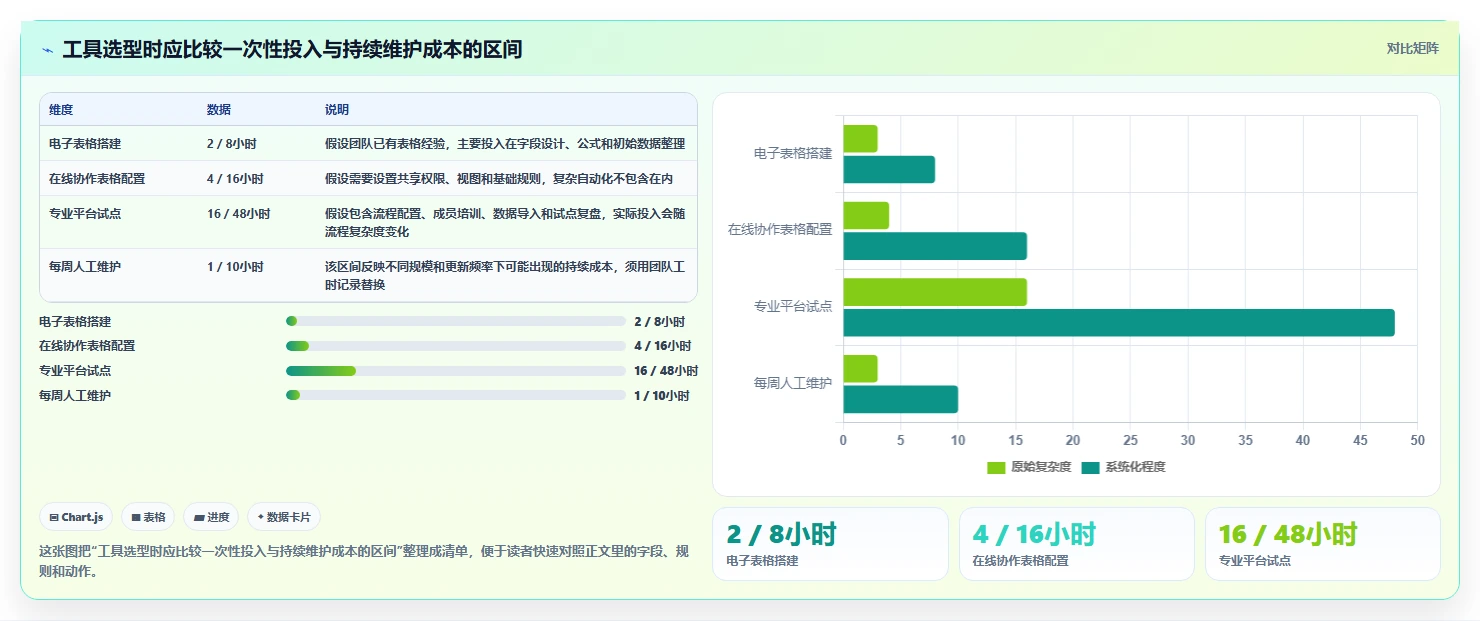1480x621 pixels.
Task: Click the teal bar for 电子表格搭建 in the chart
Action: click(x=889, y=169)
